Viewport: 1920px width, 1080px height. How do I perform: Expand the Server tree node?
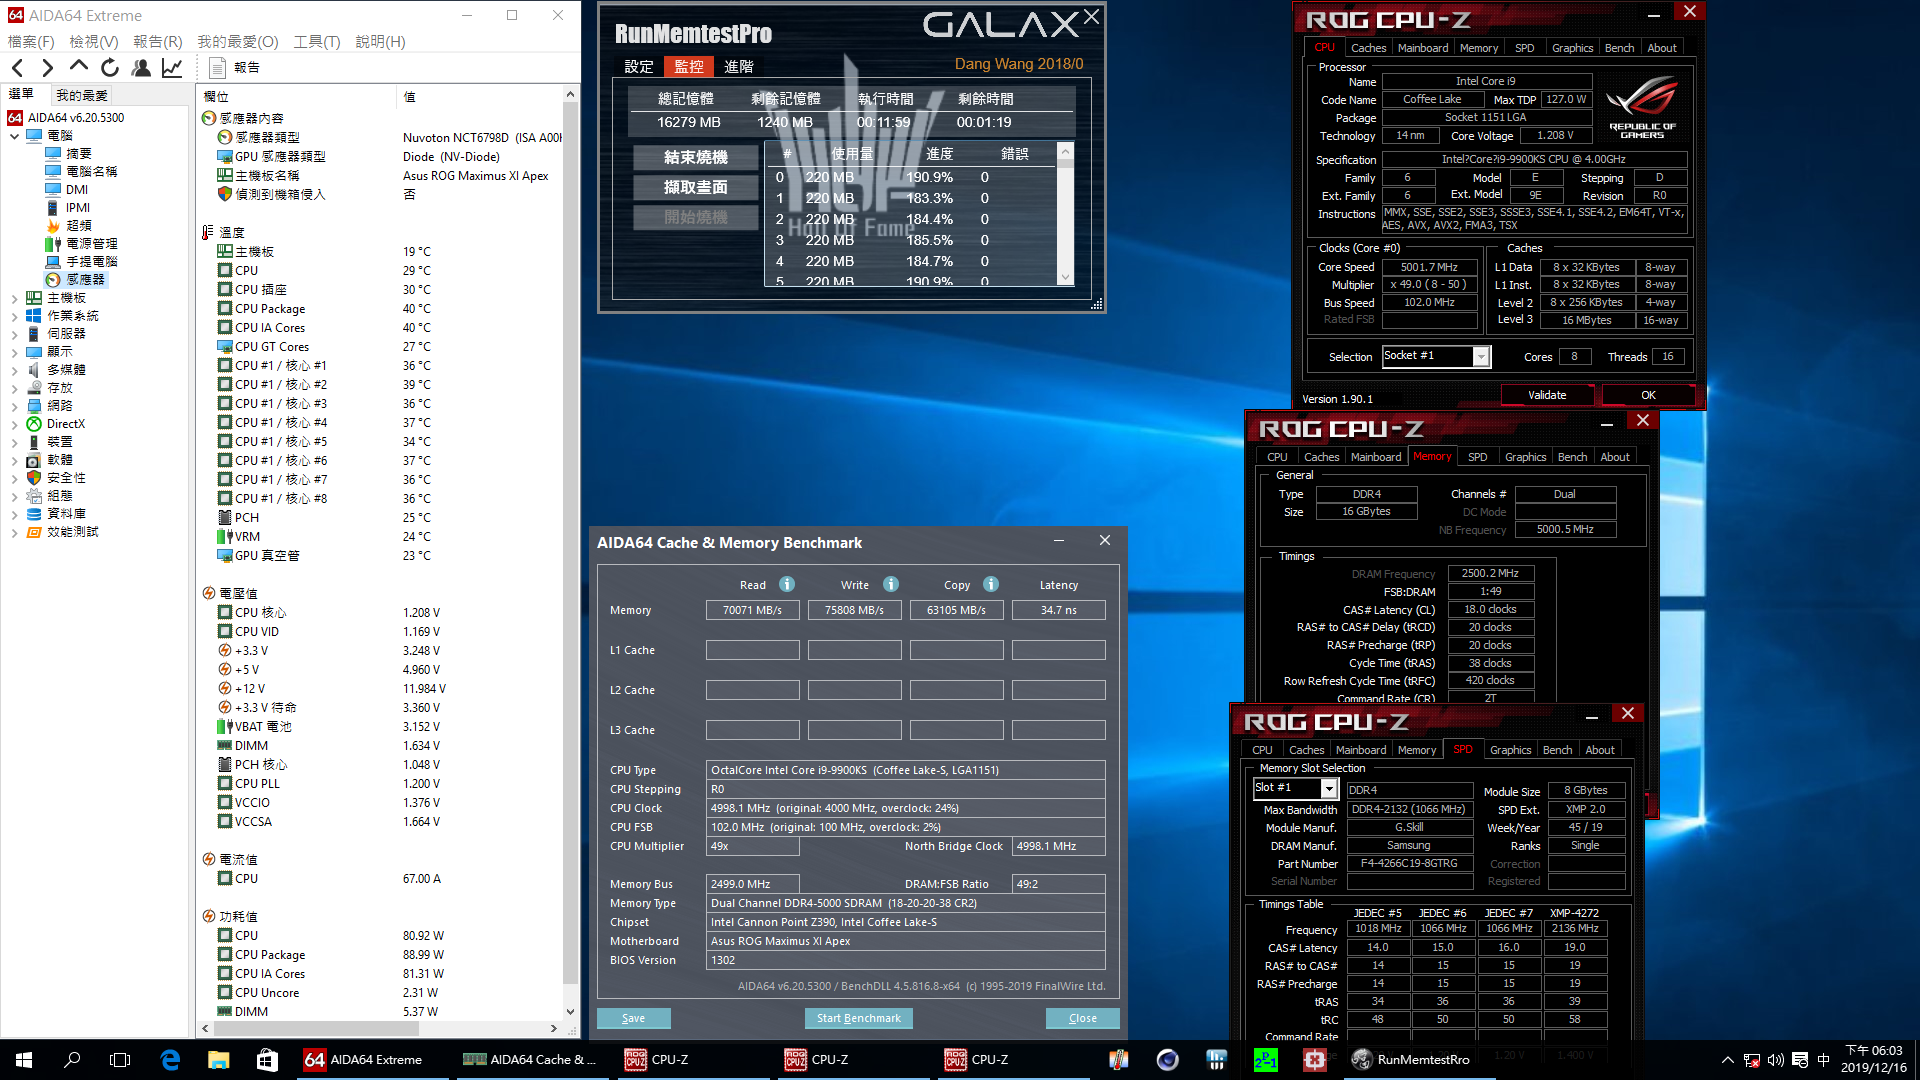pyautogui.click(x=15, y=334)
